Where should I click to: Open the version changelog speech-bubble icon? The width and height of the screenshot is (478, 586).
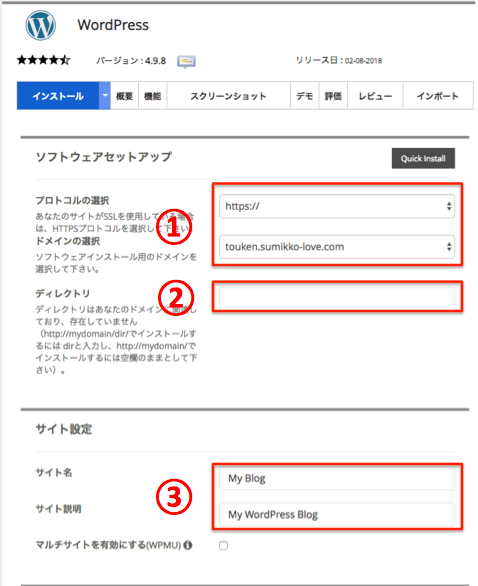click(x=186, y=61)
